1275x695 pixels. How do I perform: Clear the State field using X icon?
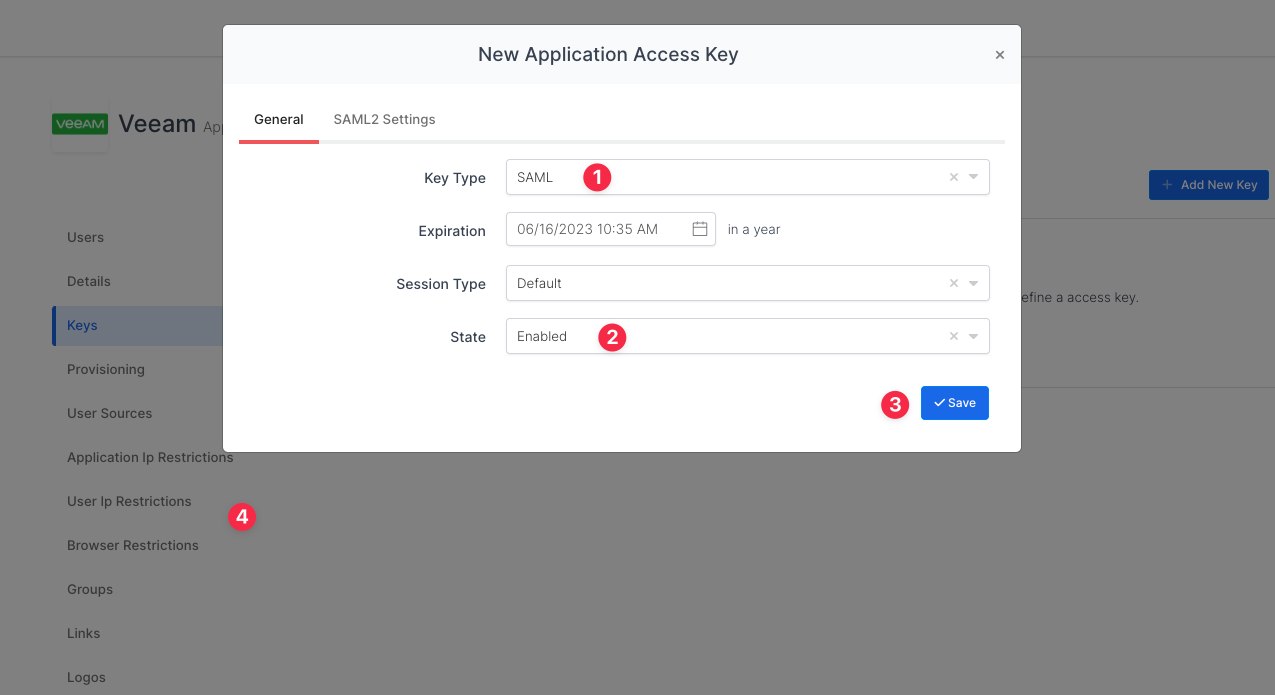pyautogui.click(x=953, y=336)
